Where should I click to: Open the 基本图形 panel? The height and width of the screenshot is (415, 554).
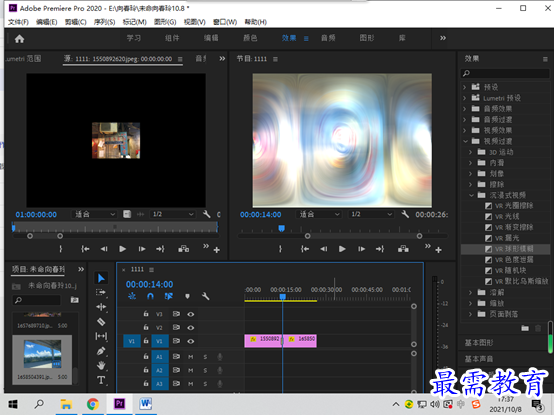479,343
